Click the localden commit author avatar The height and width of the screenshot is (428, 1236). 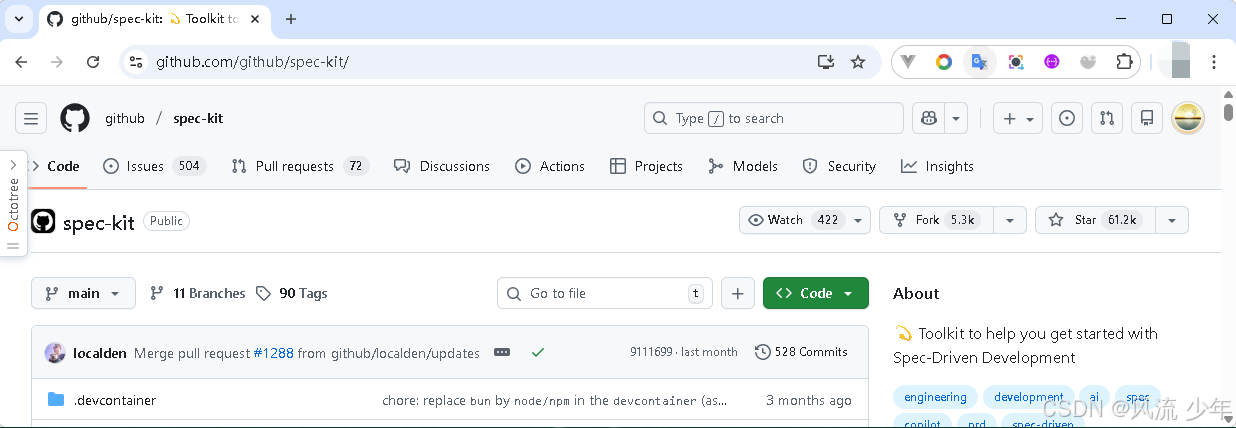55,352
